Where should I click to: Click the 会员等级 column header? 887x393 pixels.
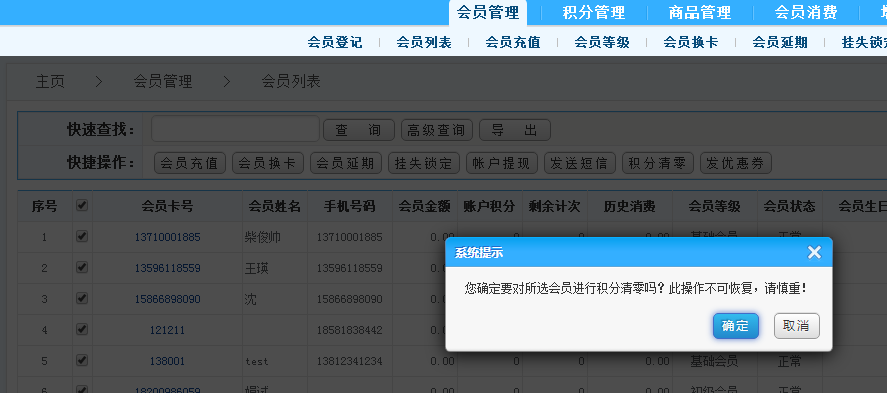point(714,206)
